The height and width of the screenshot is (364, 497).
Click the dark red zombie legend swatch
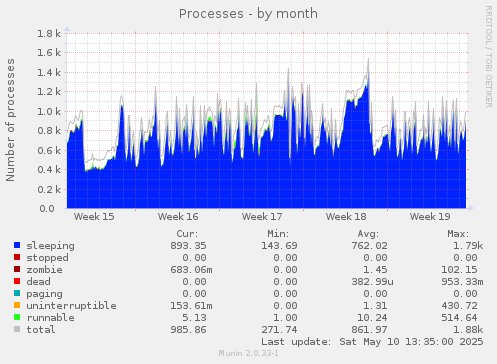pos(17,269)
